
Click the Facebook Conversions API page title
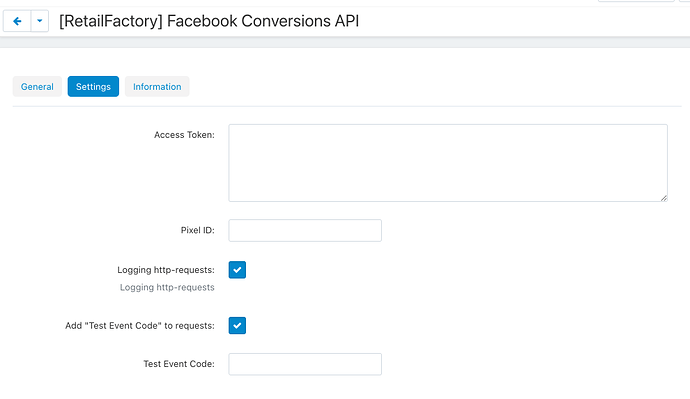(x=209, y=21)
